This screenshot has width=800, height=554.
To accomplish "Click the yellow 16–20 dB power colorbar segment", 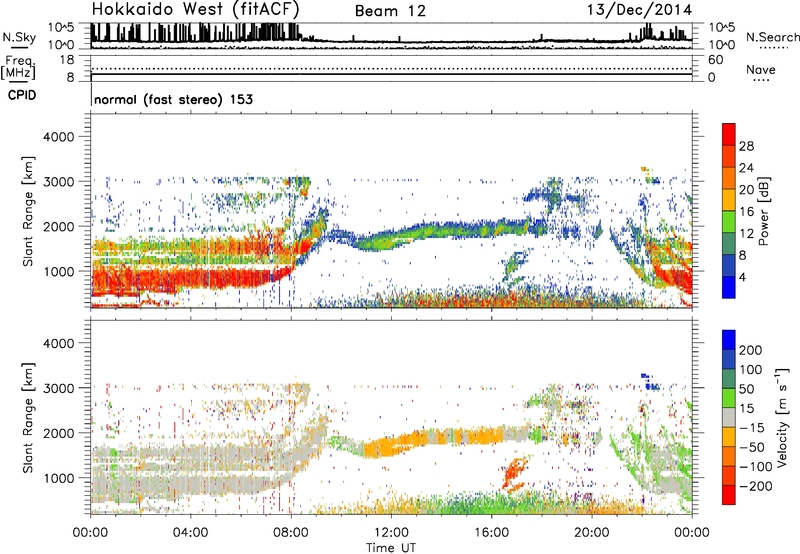I will (729, 200).
